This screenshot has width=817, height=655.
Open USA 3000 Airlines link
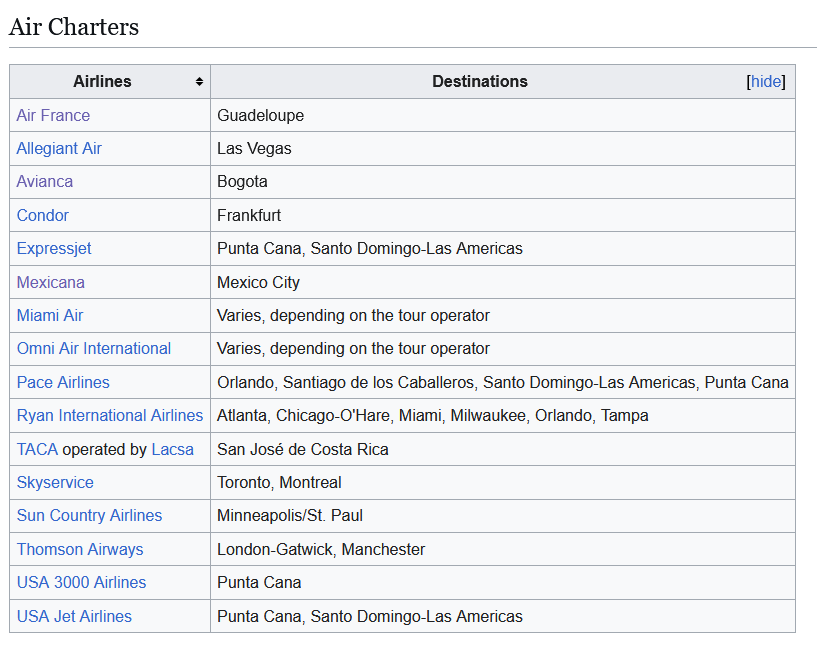pos(81,582)
